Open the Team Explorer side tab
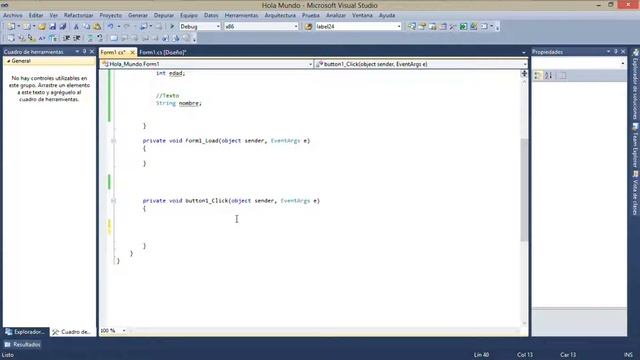 pyautogui.click(x=635, y=145)
